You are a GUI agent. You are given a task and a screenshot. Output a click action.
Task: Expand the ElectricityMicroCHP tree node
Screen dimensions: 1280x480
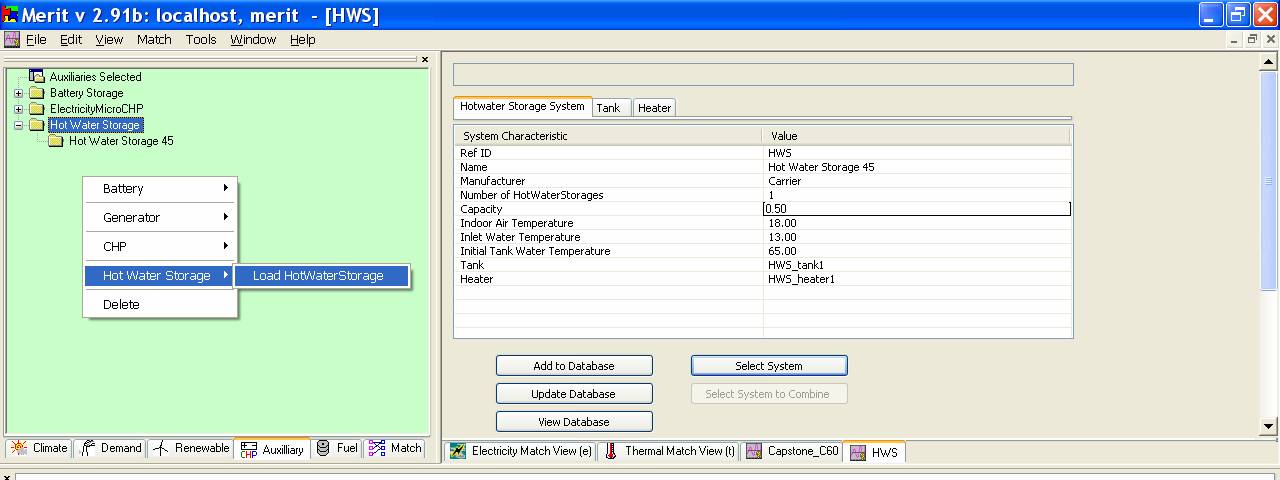click(18, 109)
